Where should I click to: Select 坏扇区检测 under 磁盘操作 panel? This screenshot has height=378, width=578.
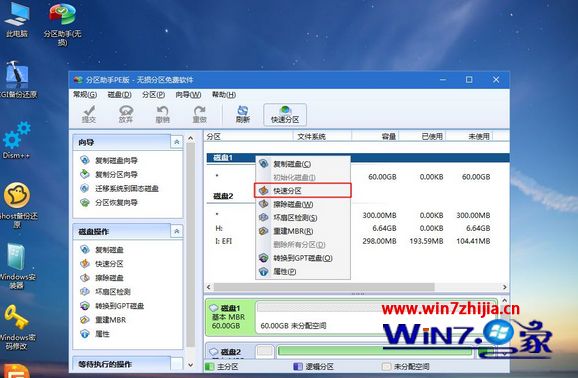pos(105,292)
